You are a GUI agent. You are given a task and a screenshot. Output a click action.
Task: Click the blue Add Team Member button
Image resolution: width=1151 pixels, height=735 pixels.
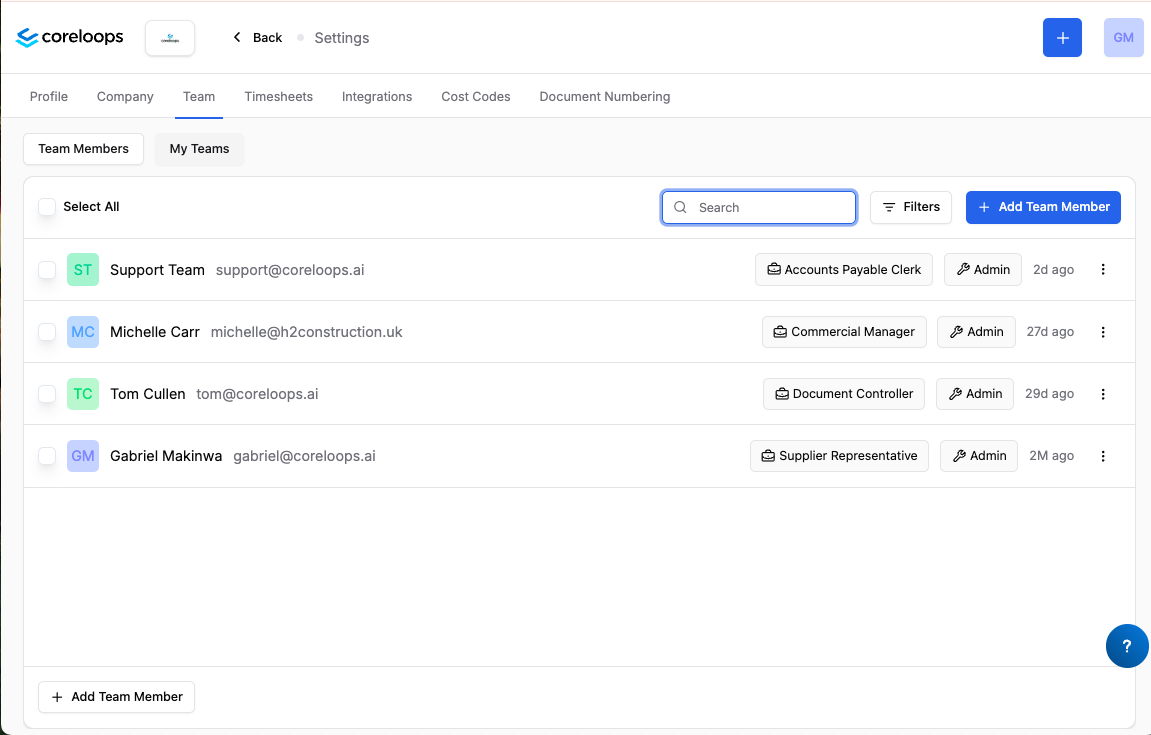pos(1043,207)
